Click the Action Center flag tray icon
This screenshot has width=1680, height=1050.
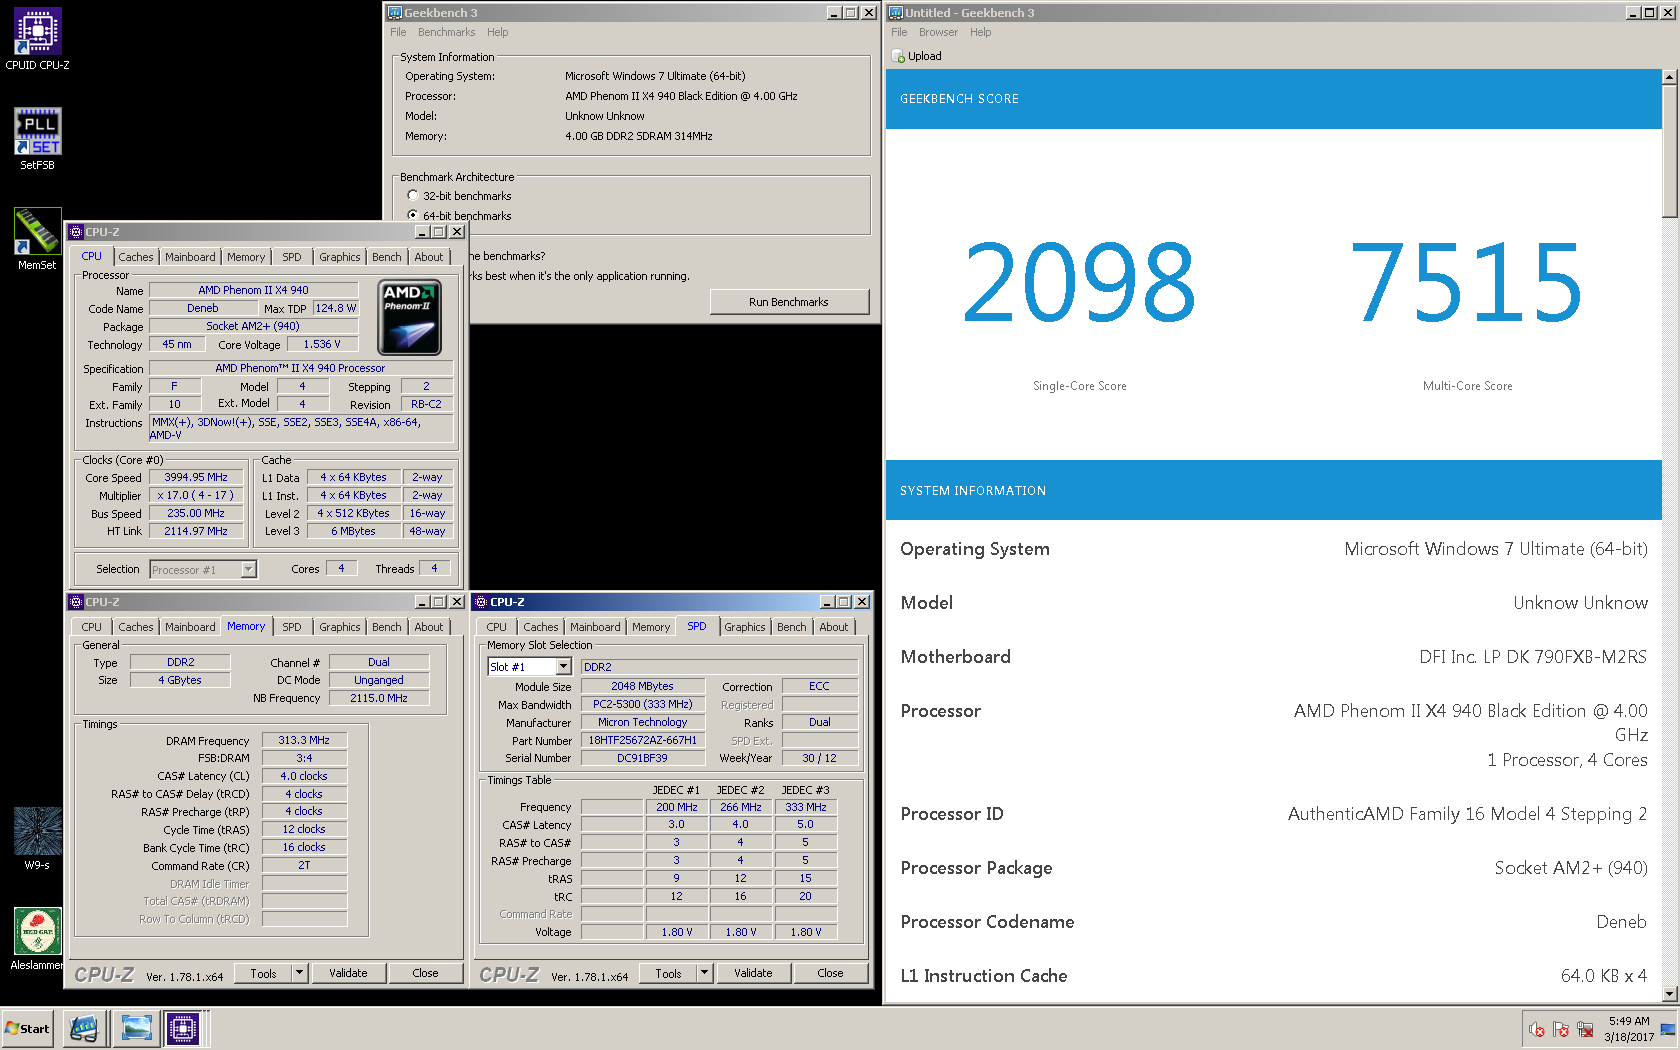[1561, 1029]
